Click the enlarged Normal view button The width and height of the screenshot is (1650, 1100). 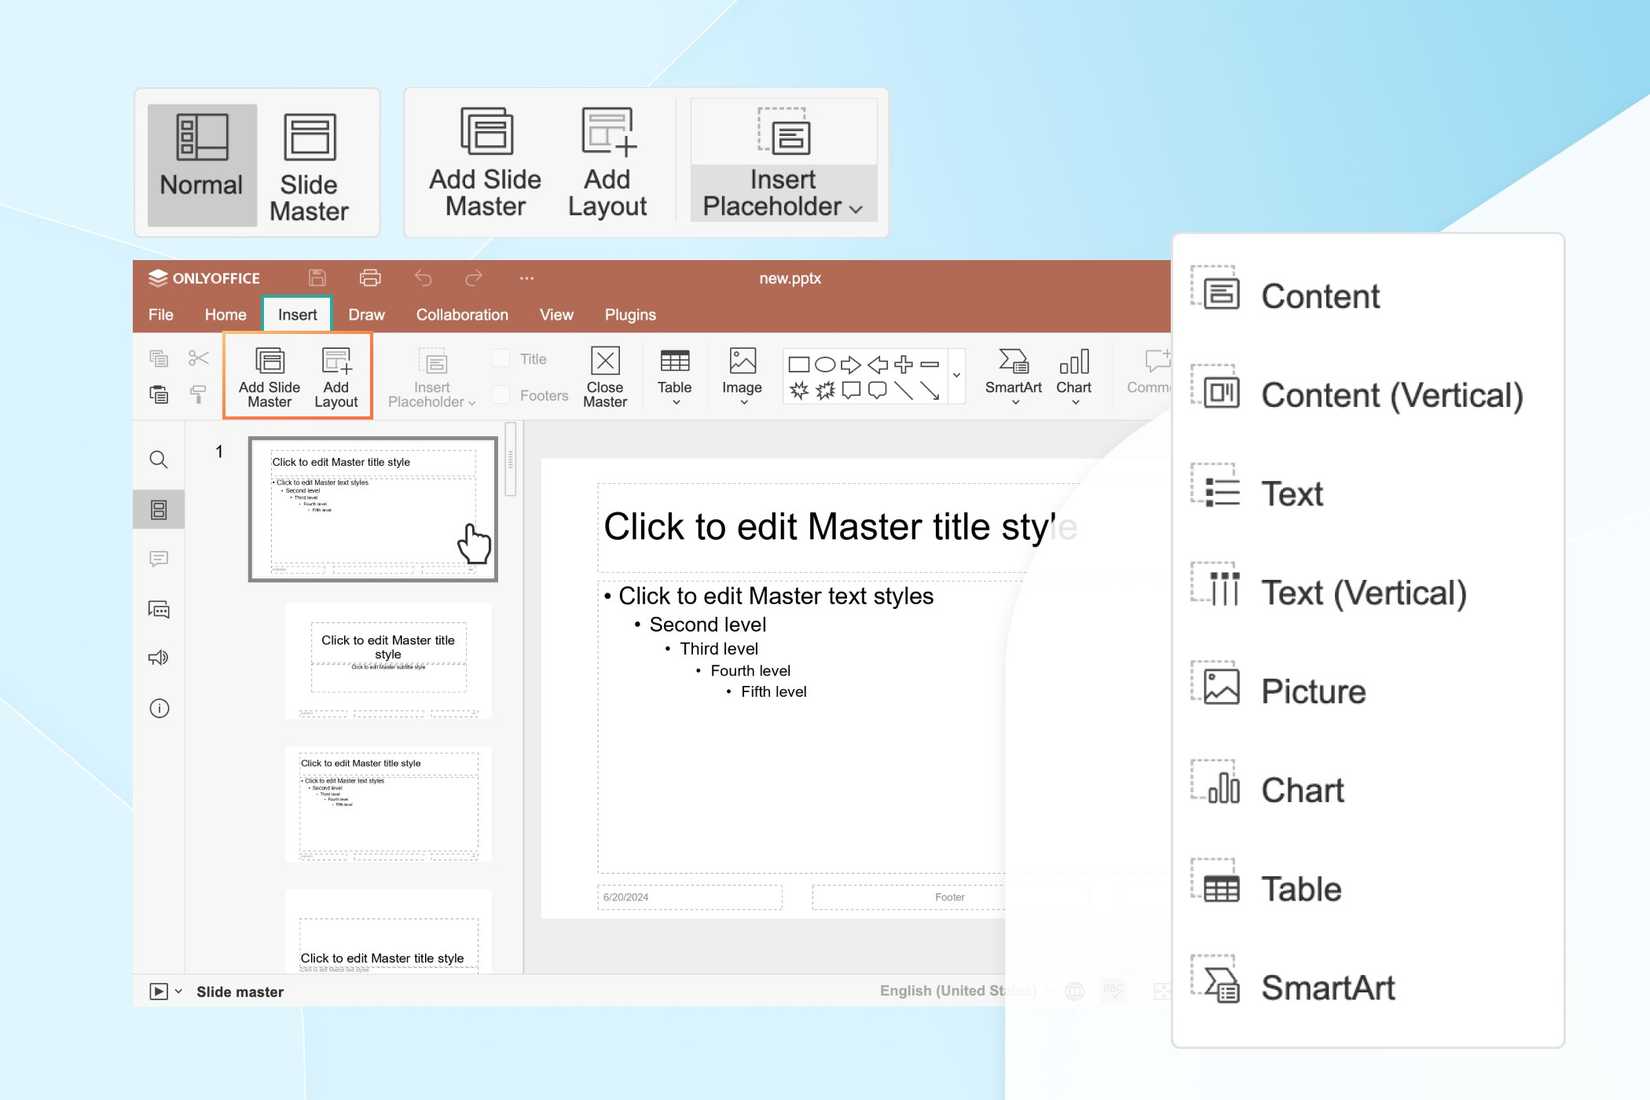202,165
